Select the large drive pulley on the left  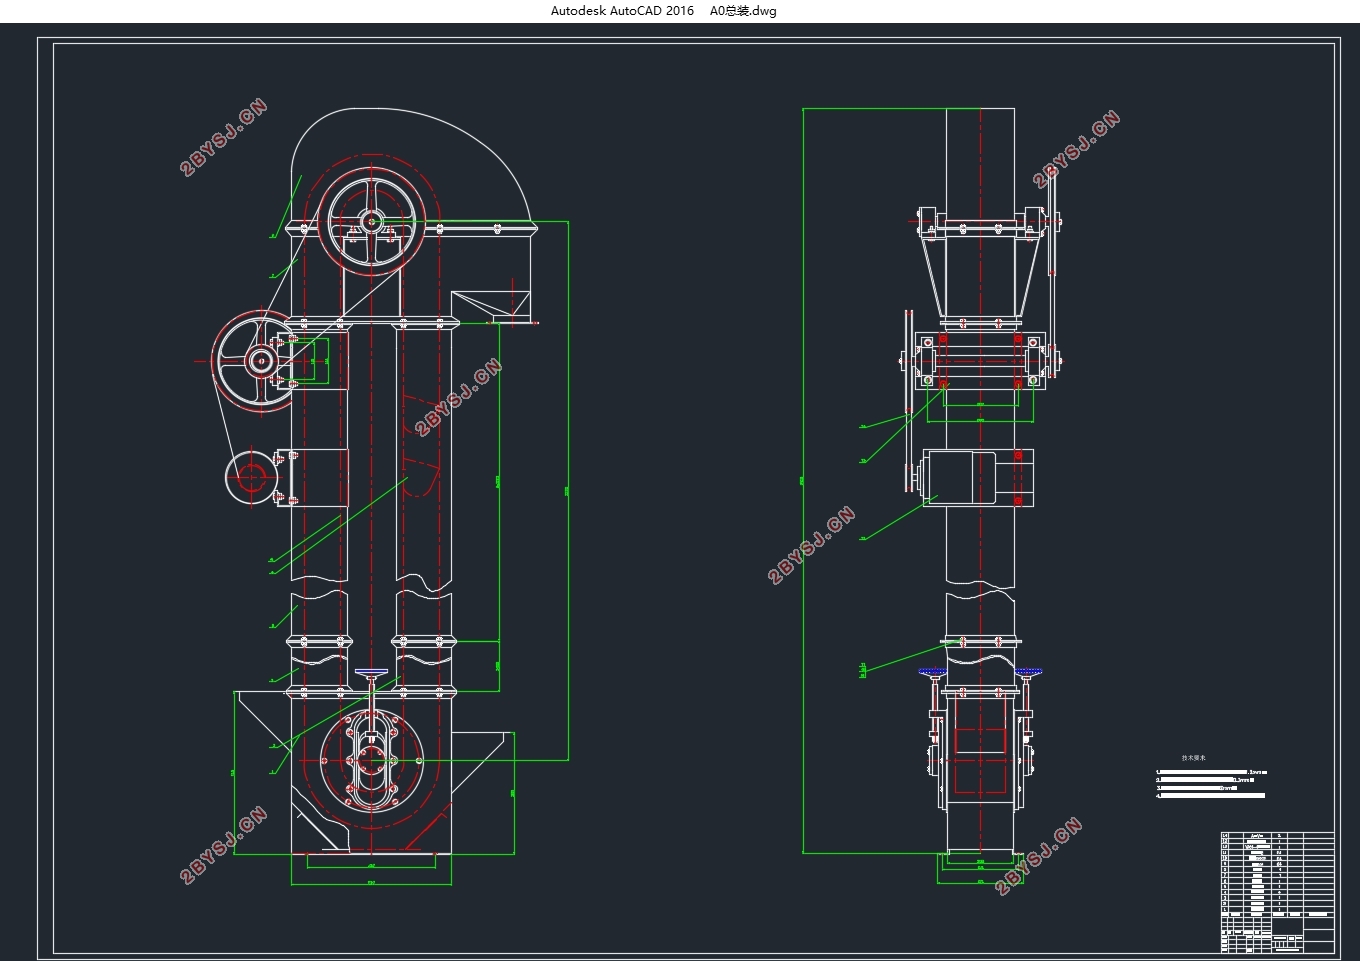pyautogui.click(x=260, y=361)
